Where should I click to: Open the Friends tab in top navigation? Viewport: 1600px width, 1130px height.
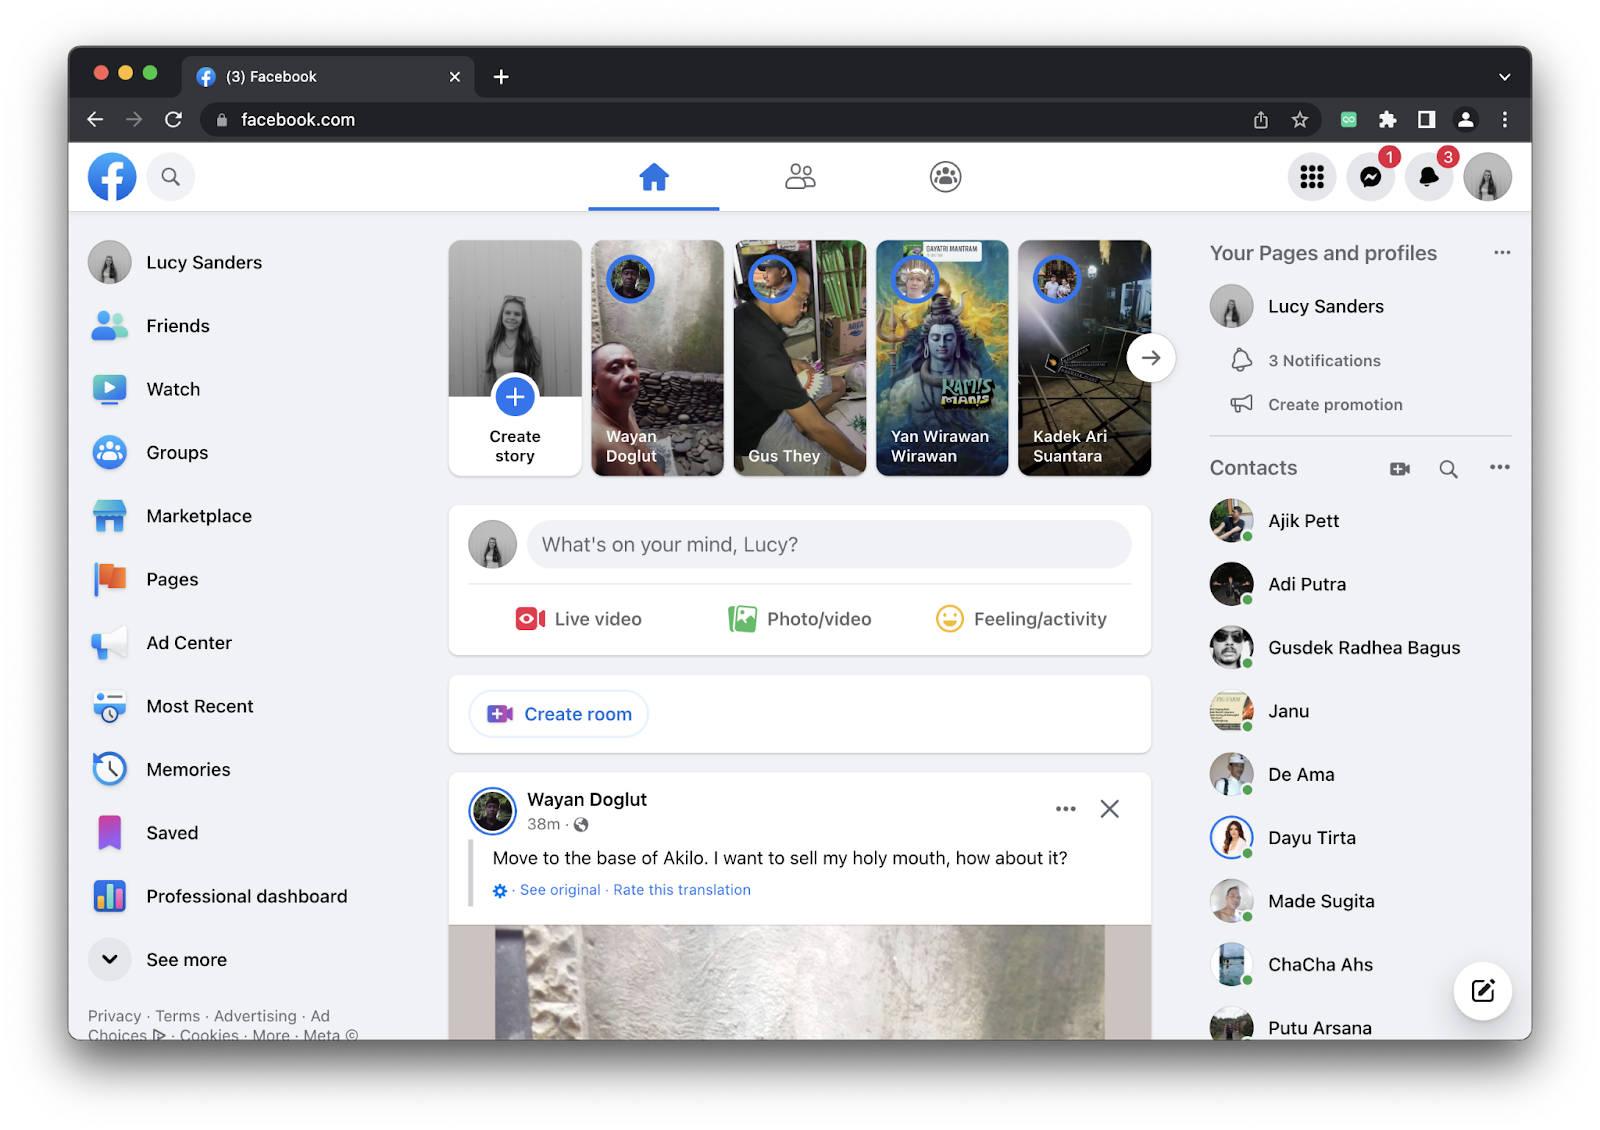pos(800,177)
